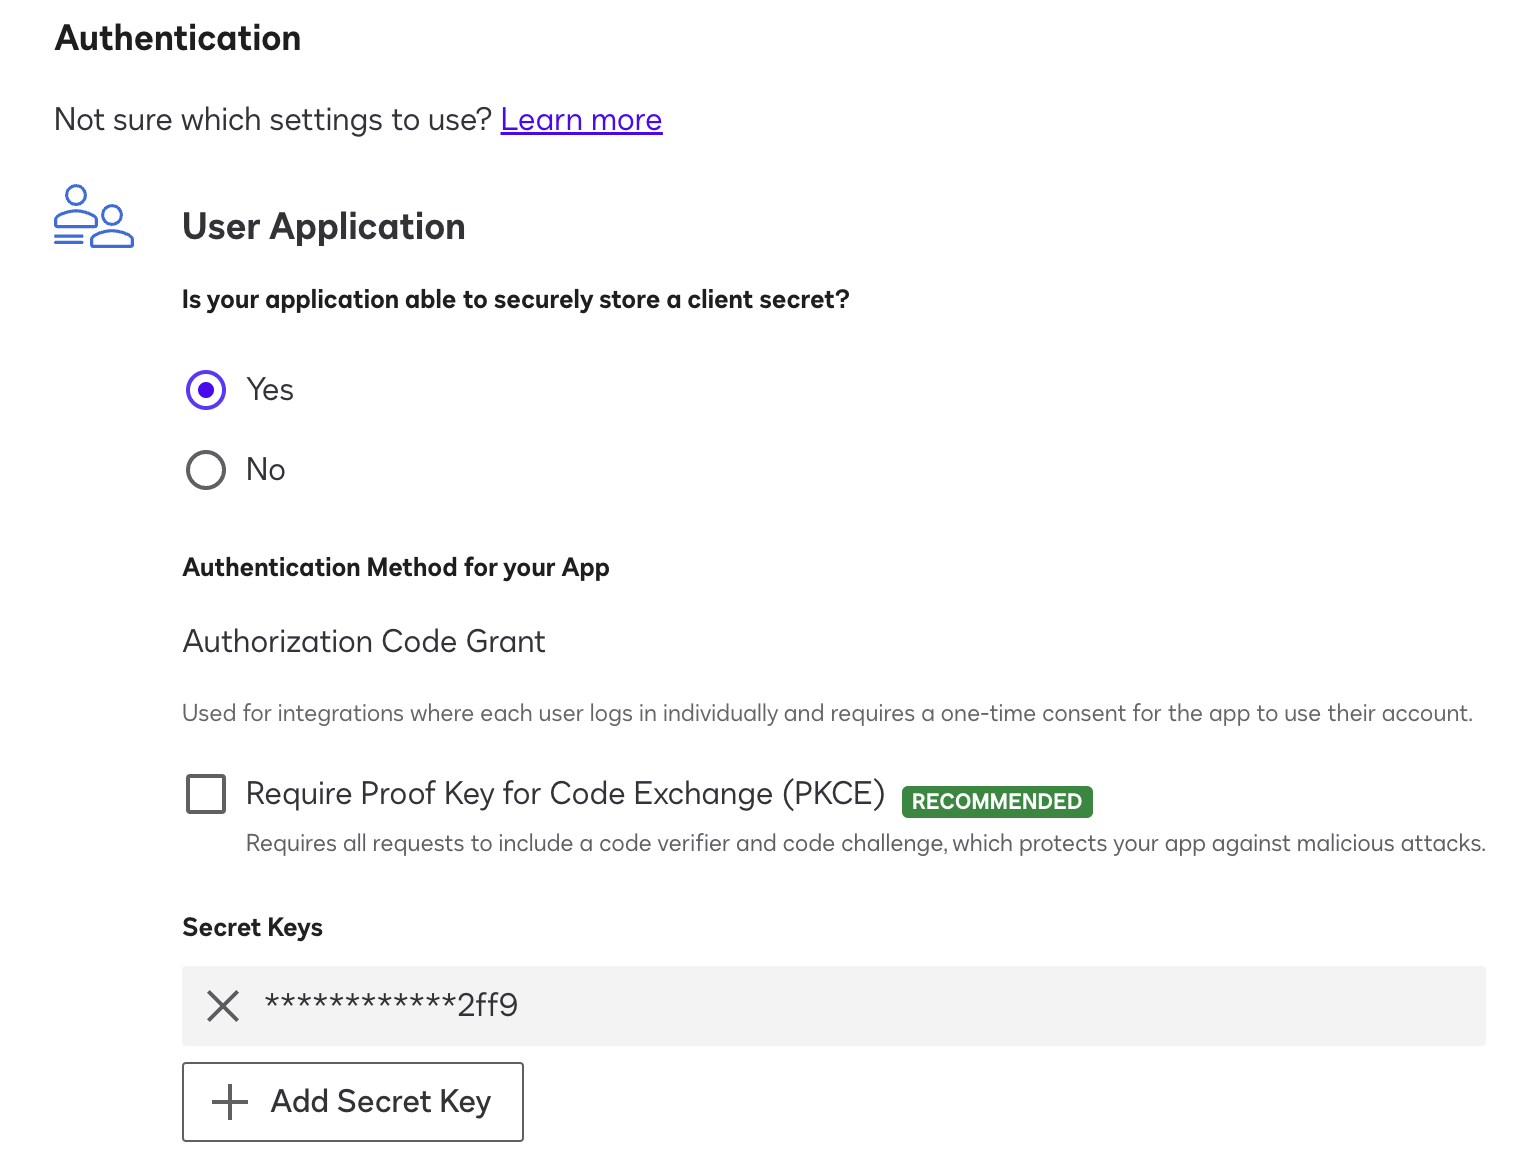Click the Authorization Code Grant label
Image resolution: width=1518 pixels, height=1160 pixels.
[x=363, y=641]
